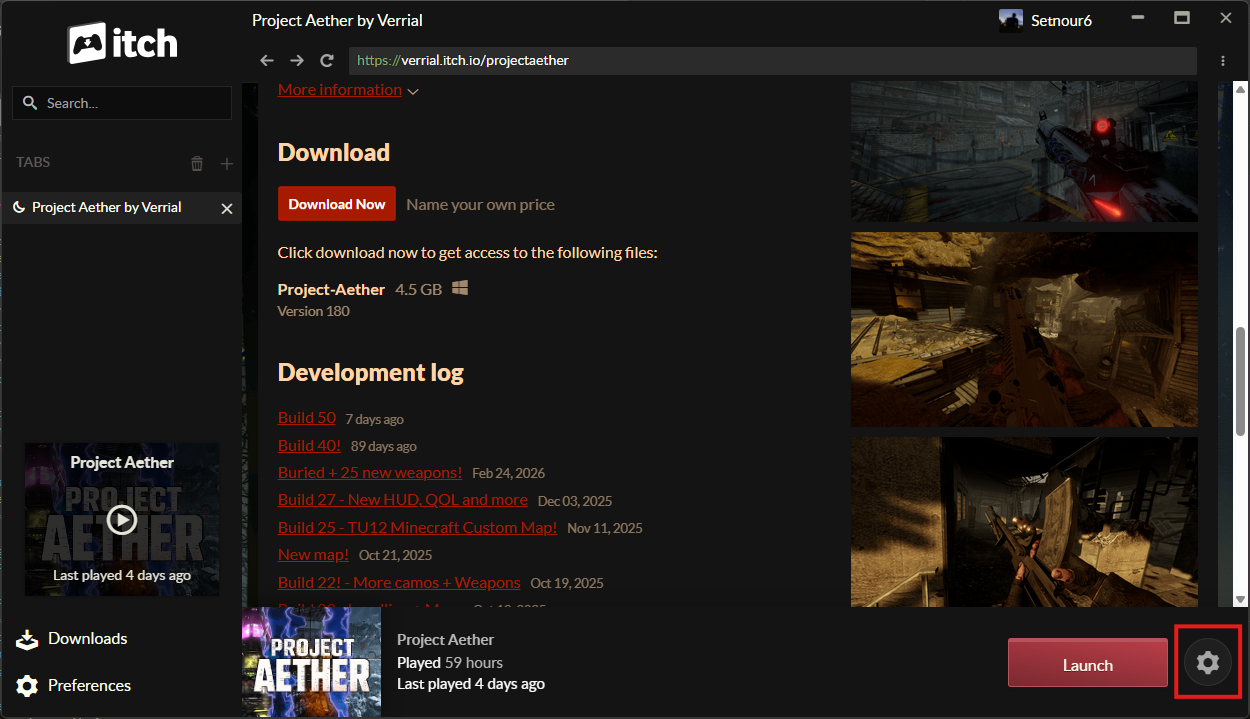Screen dimensions: 1250x719
Task: Launch Project Aether
Action: coord(1088,664)
